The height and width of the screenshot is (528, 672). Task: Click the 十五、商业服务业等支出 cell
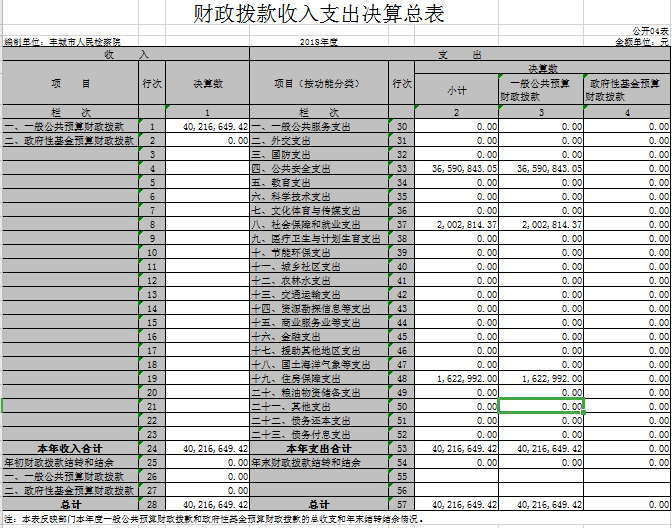point(319,322)
